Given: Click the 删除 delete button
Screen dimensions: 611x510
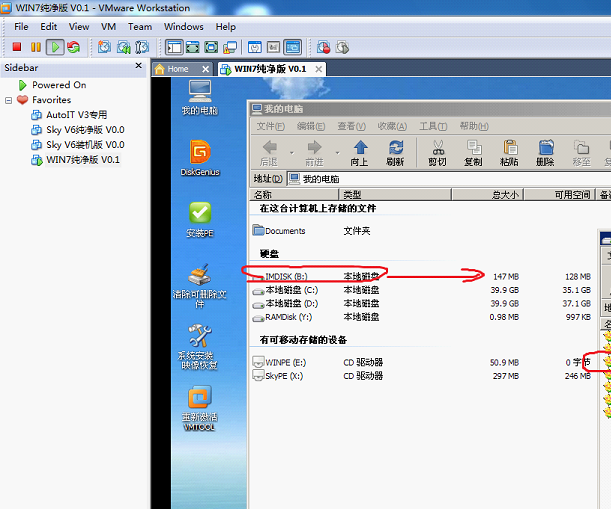Looking at the screenshot, I should click(x=545, y=153).
